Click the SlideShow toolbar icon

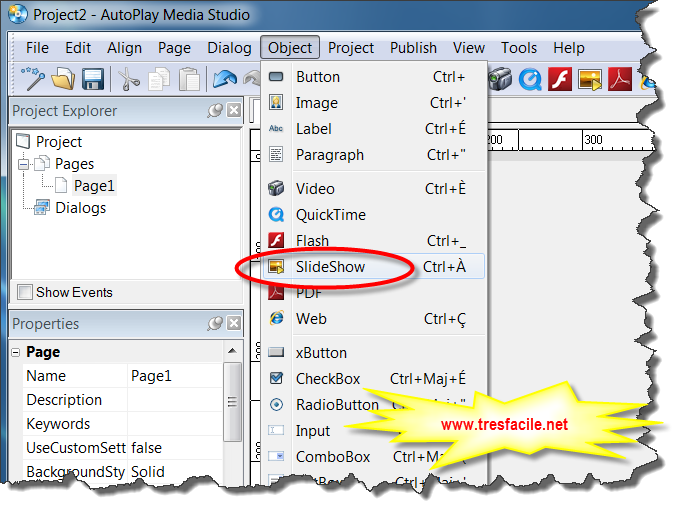pyautogui.click(x=590, y=79)
